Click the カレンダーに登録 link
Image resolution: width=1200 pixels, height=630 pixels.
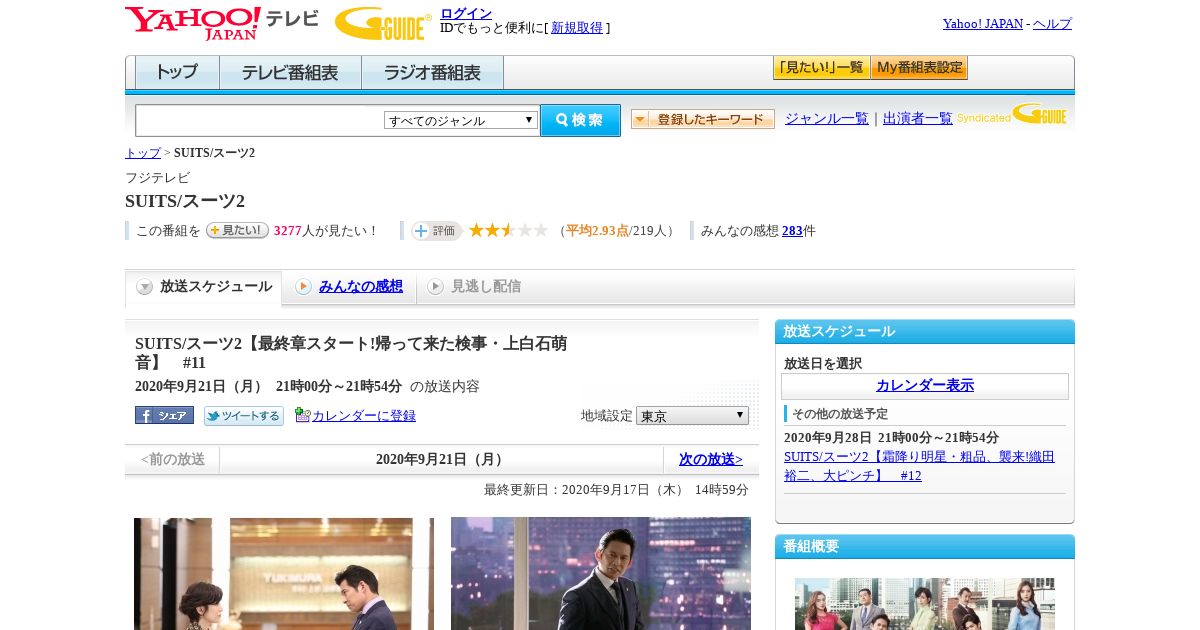point(364,415)
